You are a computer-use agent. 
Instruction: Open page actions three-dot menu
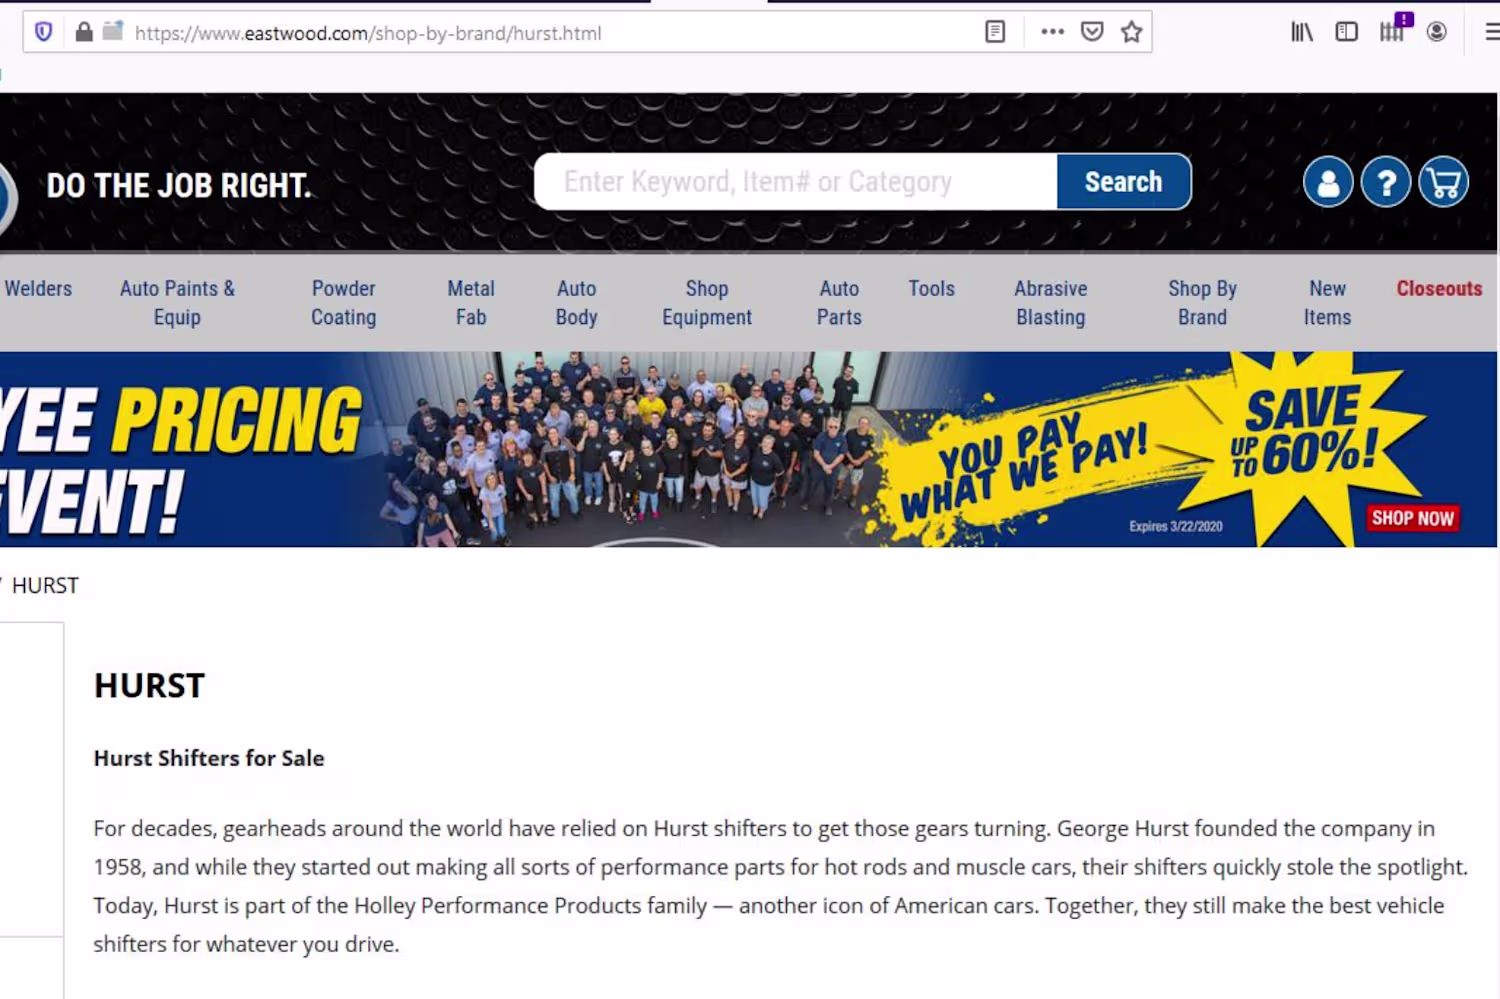[x=1052, y=32]
